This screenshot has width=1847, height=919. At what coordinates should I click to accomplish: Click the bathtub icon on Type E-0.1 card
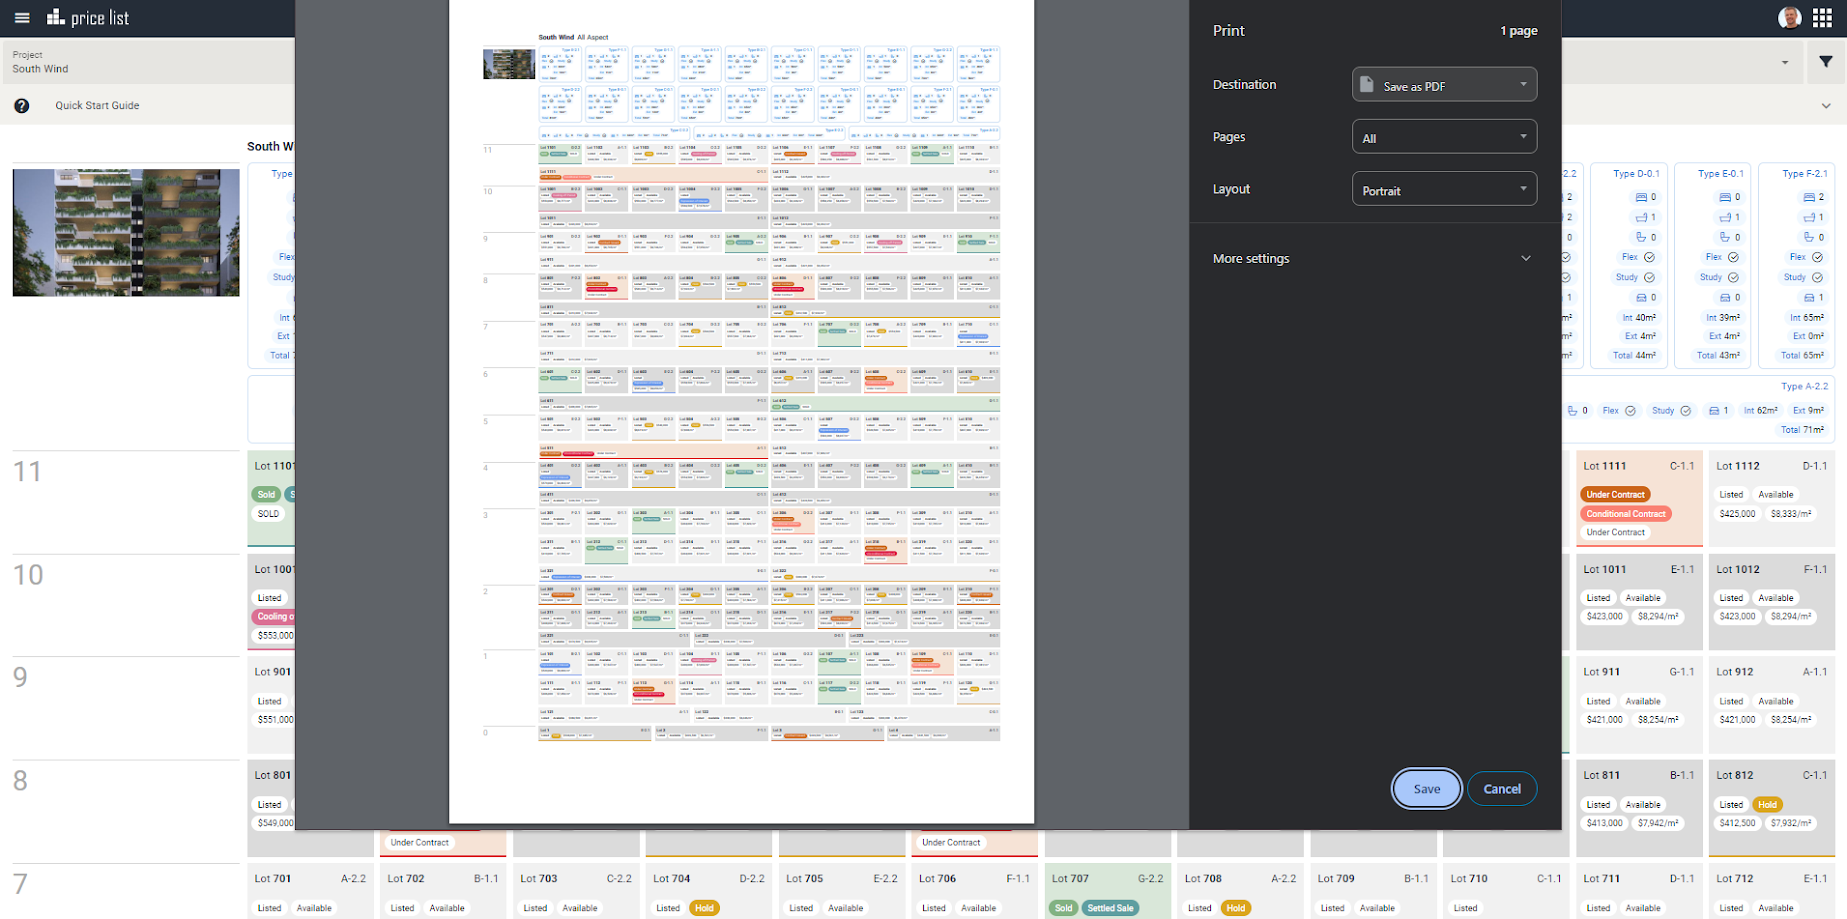1728,217
